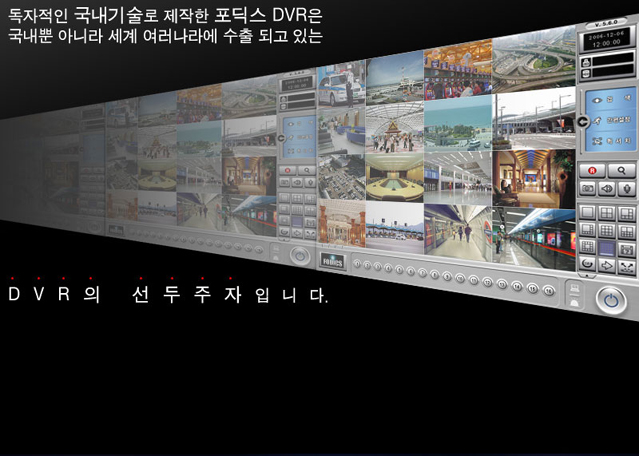
Task: Take a snapshot with the camera button
Action: (588, 189)
